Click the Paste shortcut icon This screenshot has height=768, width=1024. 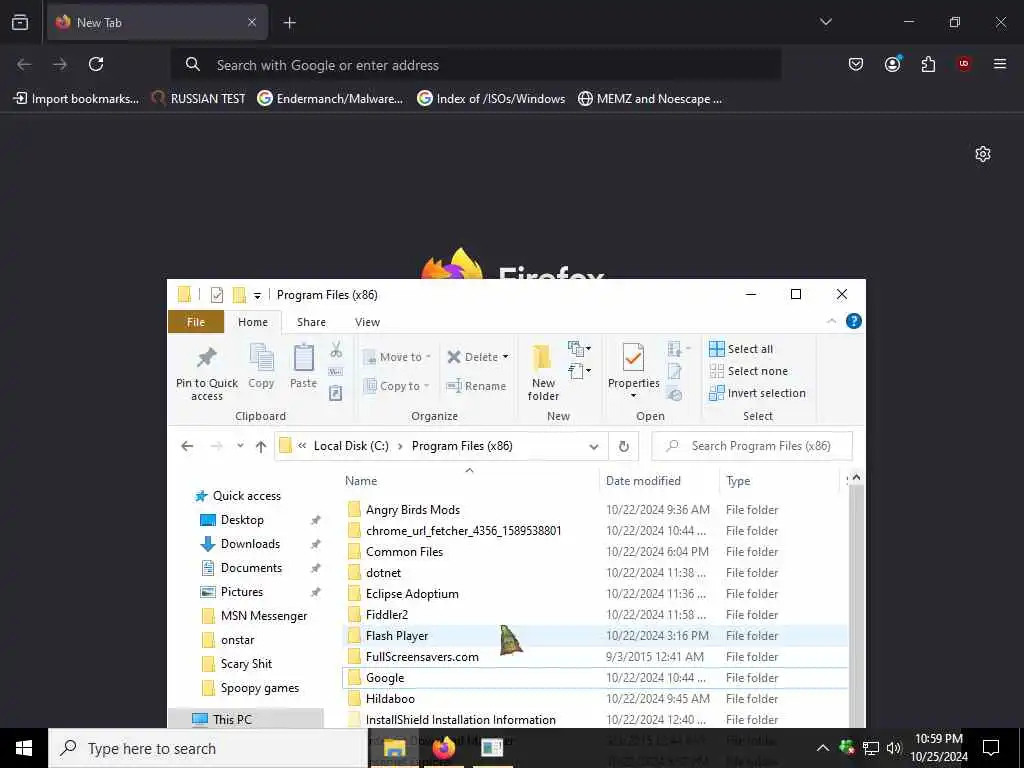pyautogui.click(x=336, y=393)
